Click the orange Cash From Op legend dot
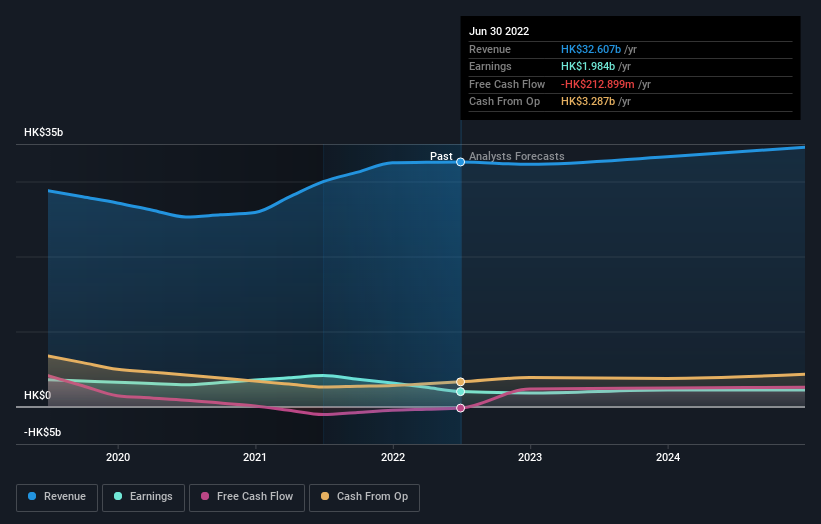Image resolution: width=821 pixels, height=524 pixels. (325, 496)
